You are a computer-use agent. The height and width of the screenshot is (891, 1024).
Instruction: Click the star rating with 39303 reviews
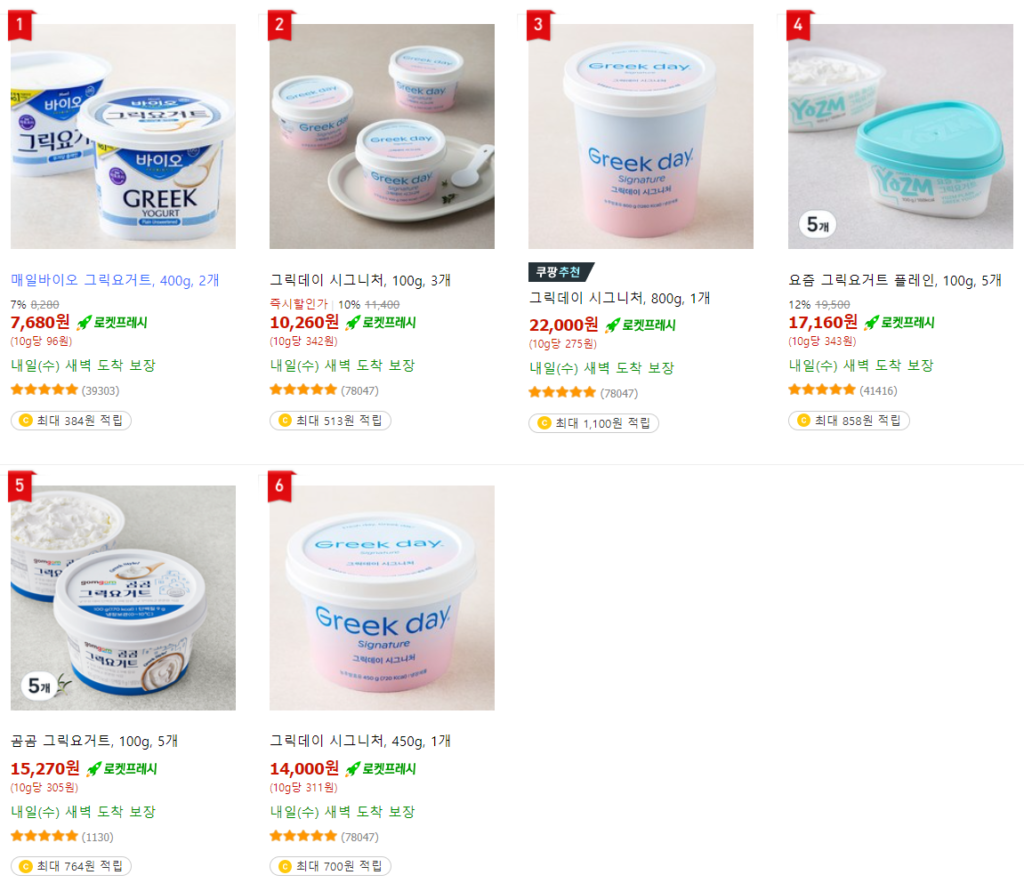44,391
